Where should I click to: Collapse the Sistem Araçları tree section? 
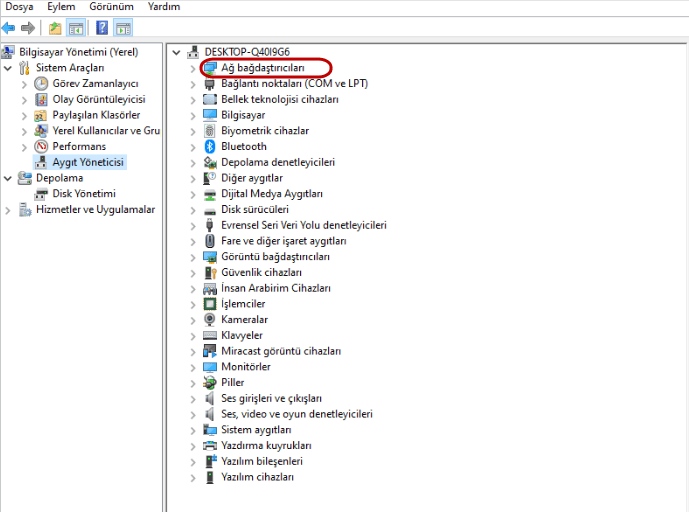pos(9,68)
